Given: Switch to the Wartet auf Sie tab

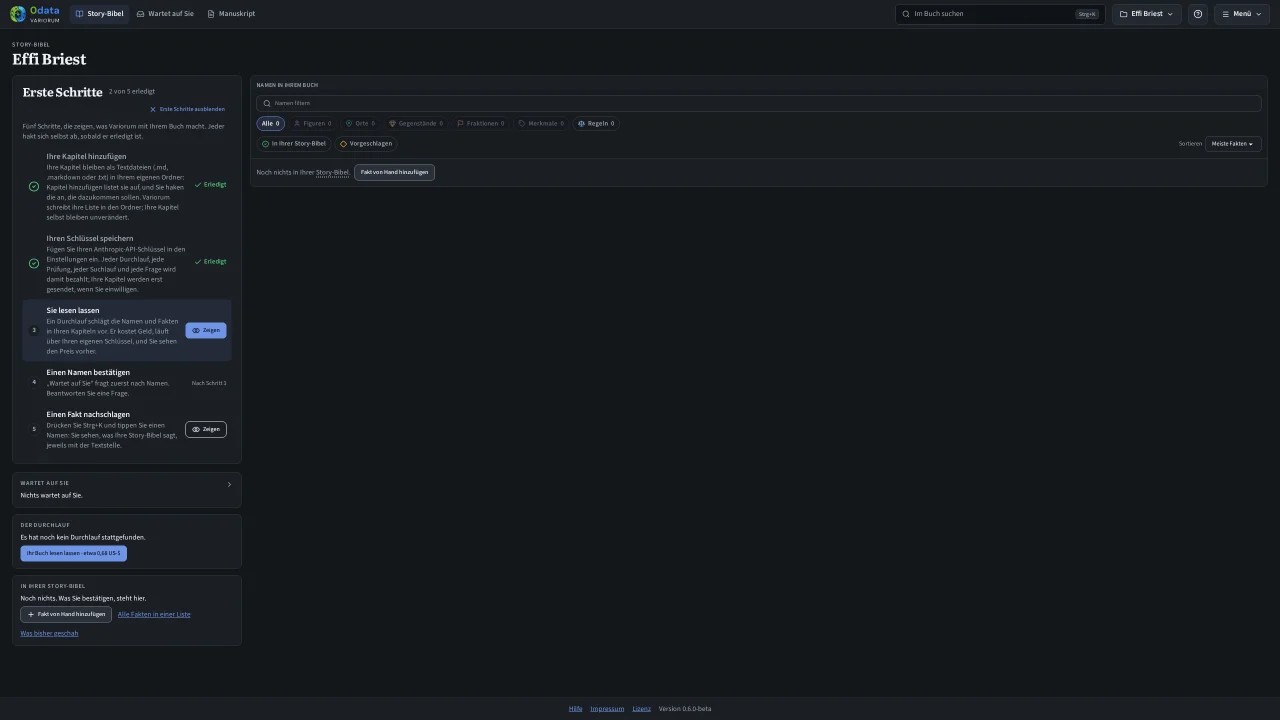Looking at the screenshot, I should point(165,14).
